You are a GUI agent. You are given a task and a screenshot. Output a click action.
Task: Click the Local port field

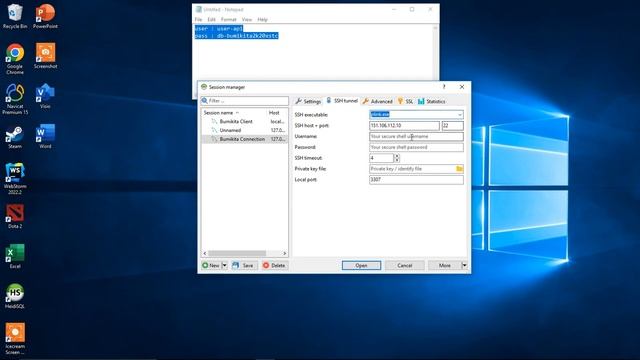click(416, 180)
